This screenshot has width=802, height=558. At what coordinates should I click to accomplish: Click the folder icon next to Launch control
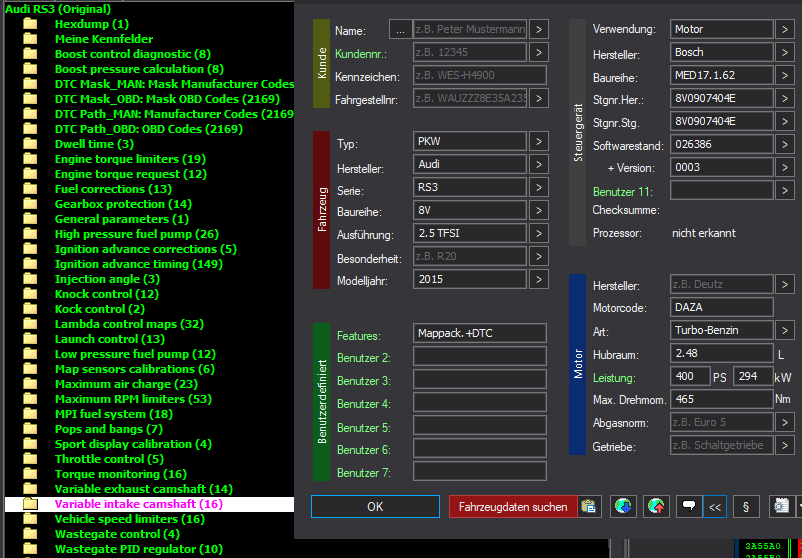pyautogui.click(x=31, y=339)
